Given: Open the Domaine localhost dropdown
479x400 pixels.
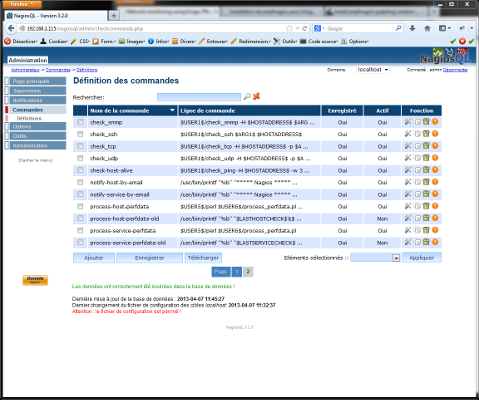Looking at the screenshot, I should 373,70.
